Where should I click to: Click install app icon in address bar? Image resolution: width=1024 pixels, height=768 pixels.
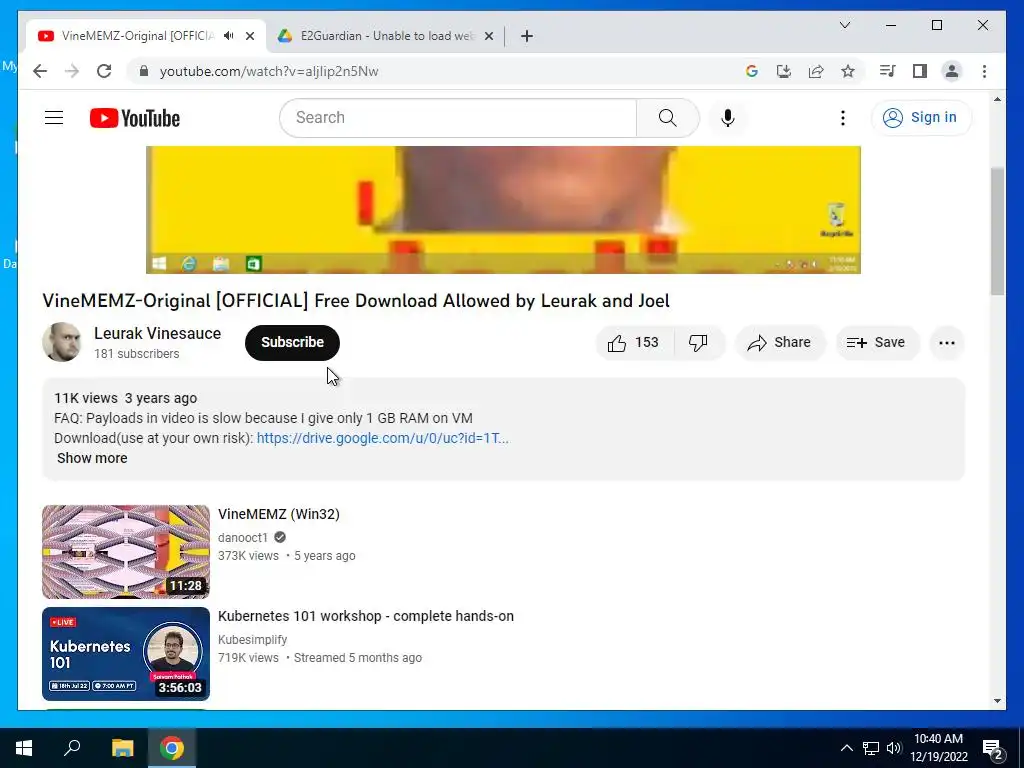click(784, 71)
